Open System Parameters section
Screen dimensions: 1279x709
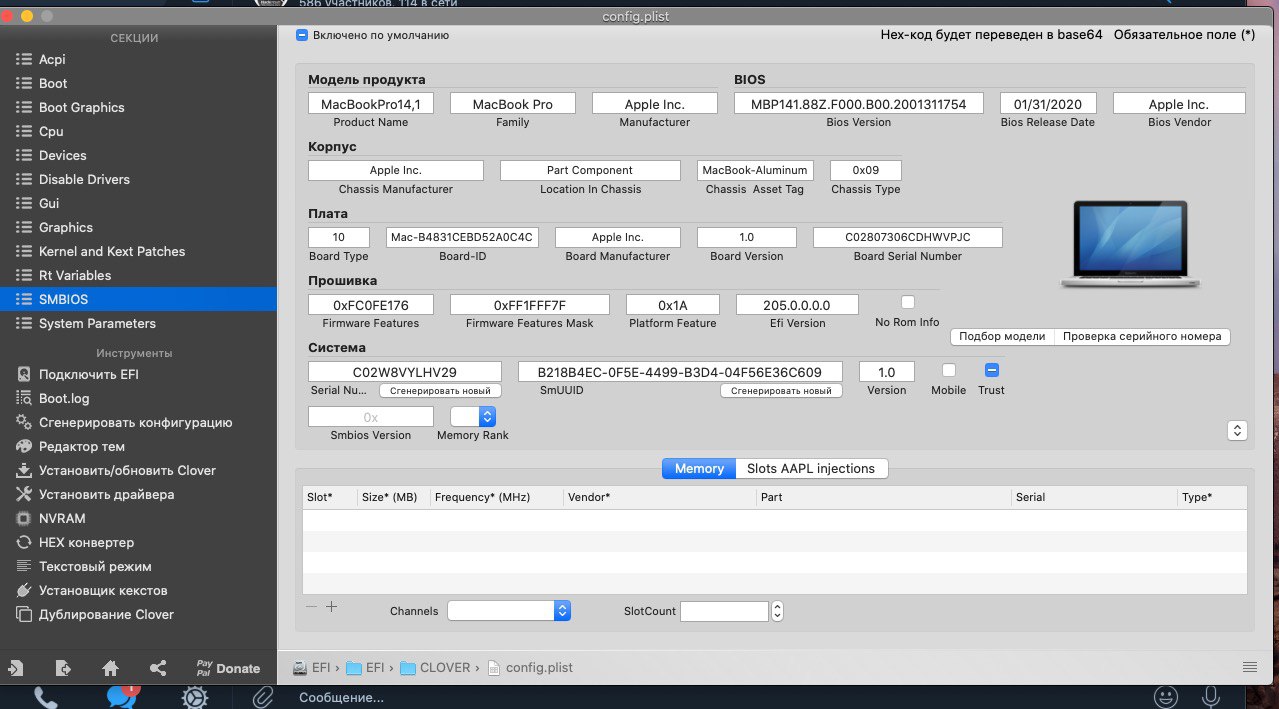coord(138,323)
